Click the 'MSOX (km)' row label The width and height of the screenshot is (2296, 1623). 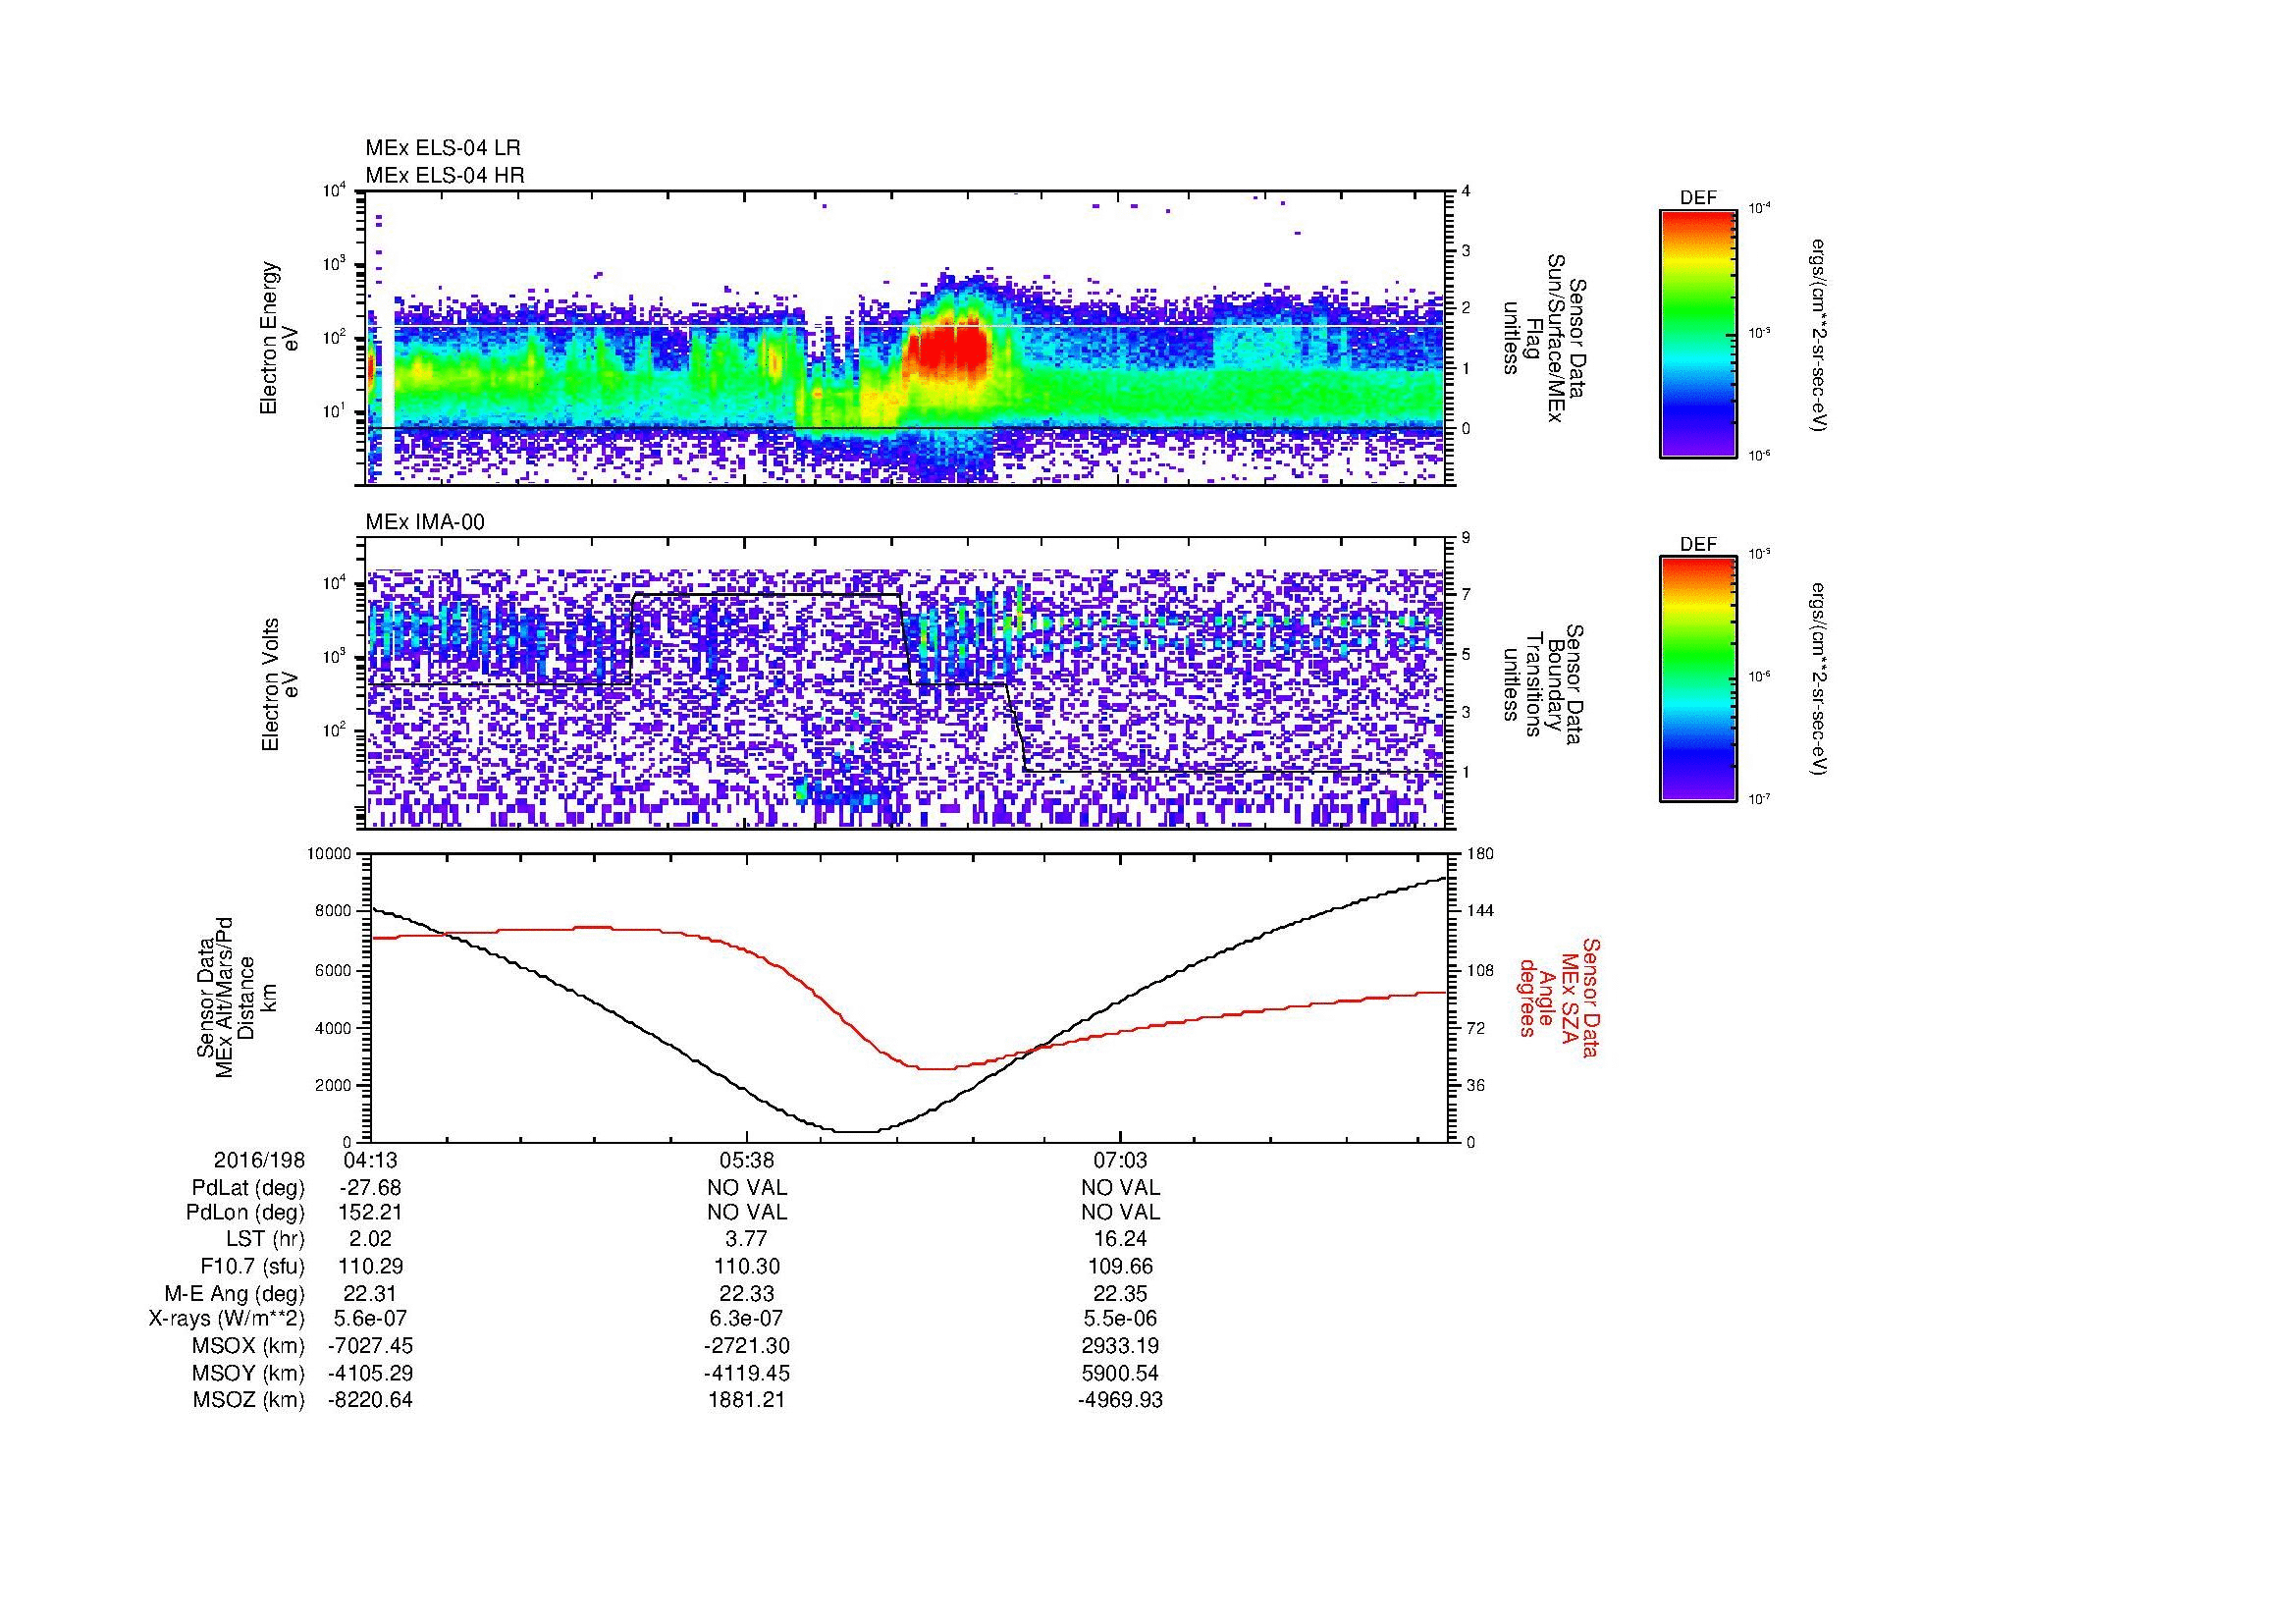coord(249,1346)
